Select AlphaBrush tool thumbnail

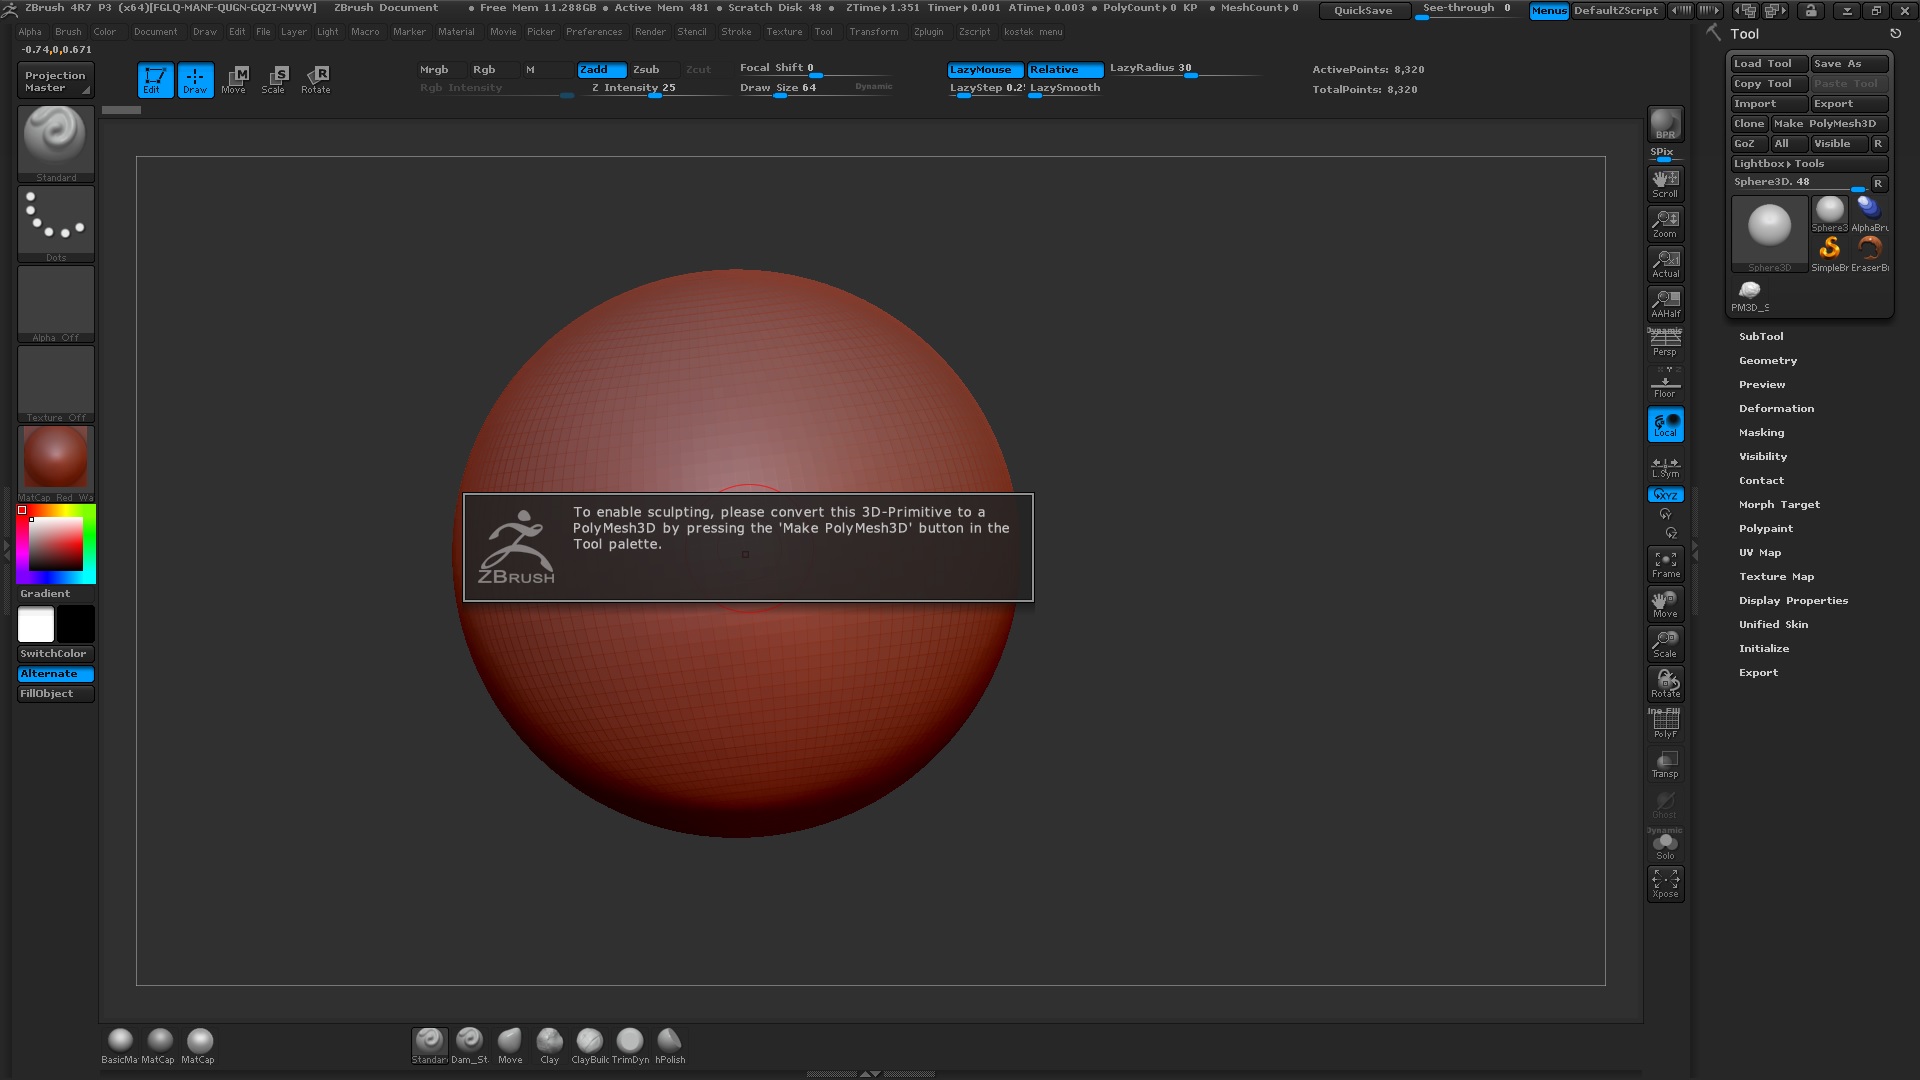(1869, 214)
